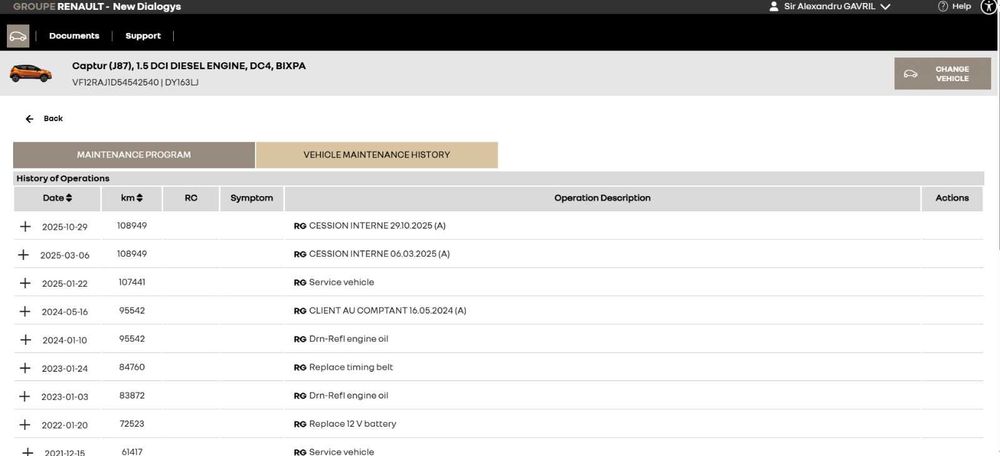1000x456 pixels.
Task: Click the VIN VF12RAJ1D54542540 text
Action: point(115,82)
